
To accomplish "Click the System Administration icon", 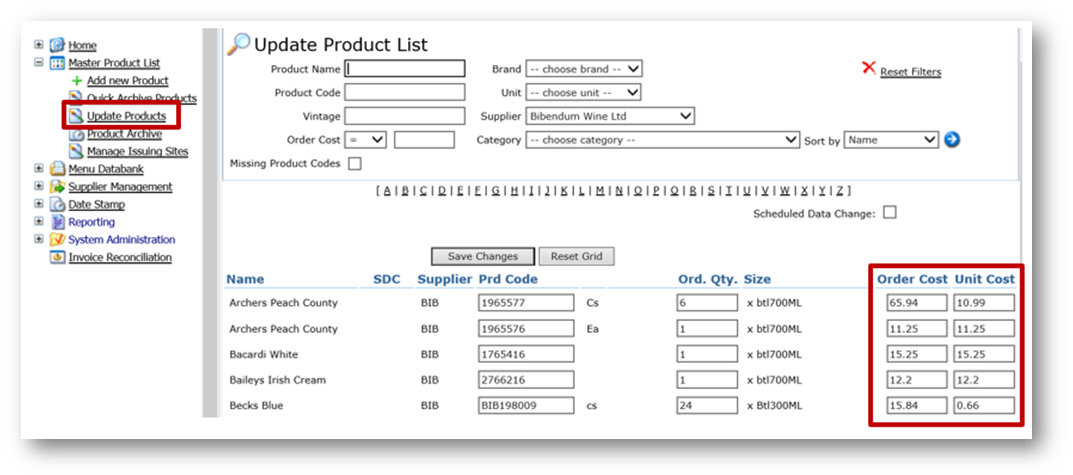I will [57, 240].
